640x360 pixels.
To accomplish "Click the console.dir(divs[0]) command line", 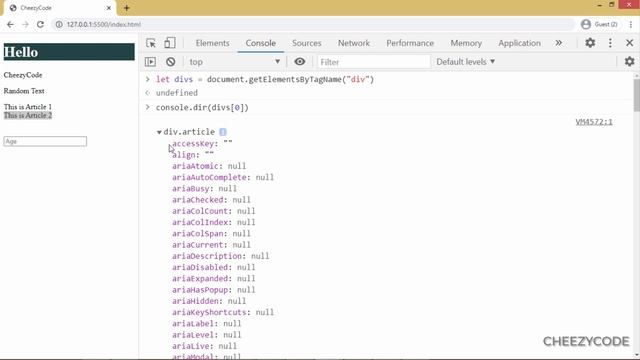I will [202, 107].
